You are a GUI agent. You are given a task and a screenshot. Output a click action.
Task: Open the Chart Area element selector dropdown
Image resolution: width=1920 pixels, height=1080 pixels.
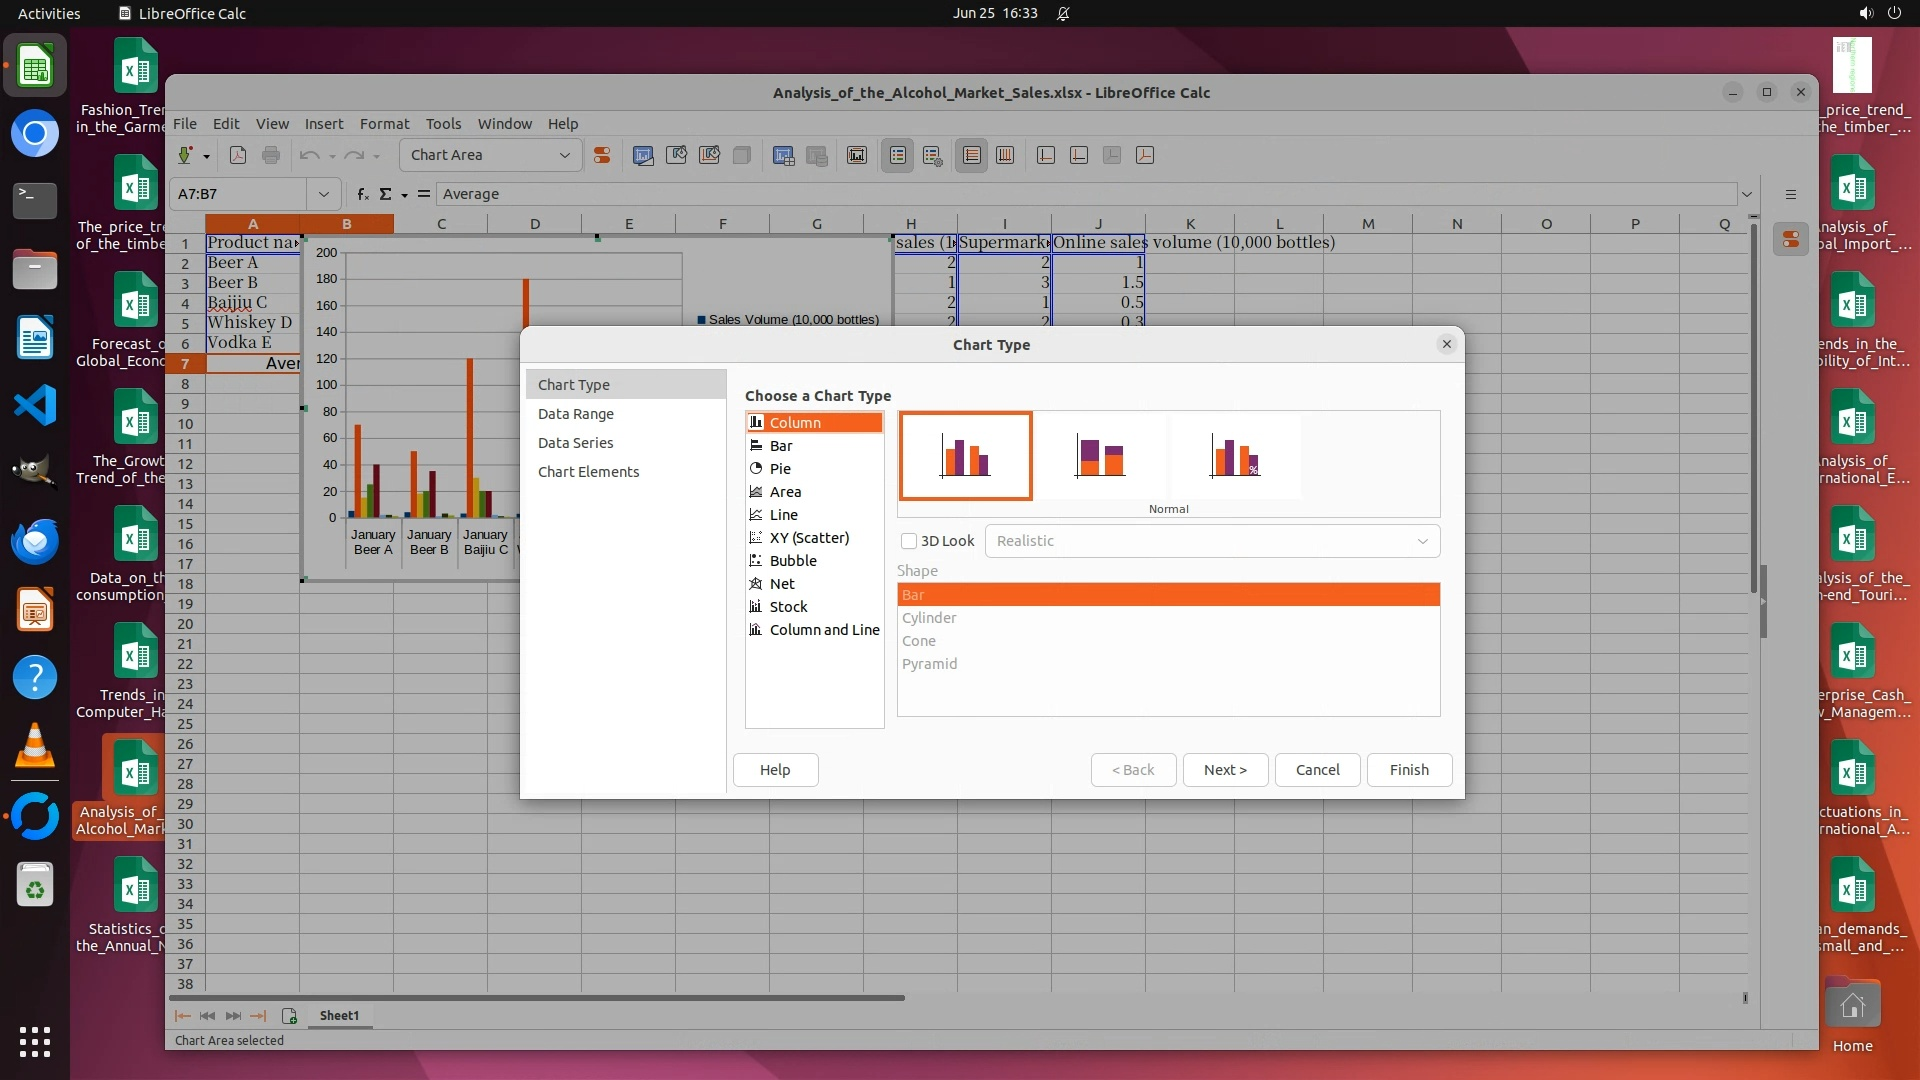point(564,155)
